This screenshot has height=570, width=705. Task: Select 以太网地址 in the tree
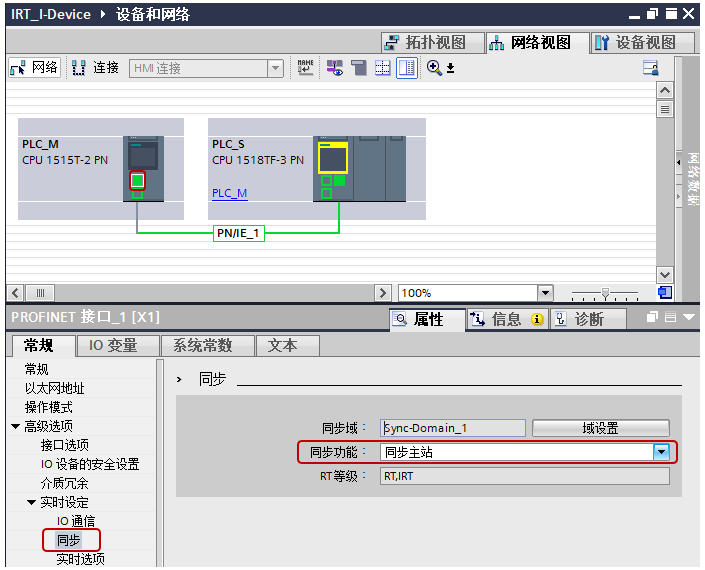tap(54, 388)
